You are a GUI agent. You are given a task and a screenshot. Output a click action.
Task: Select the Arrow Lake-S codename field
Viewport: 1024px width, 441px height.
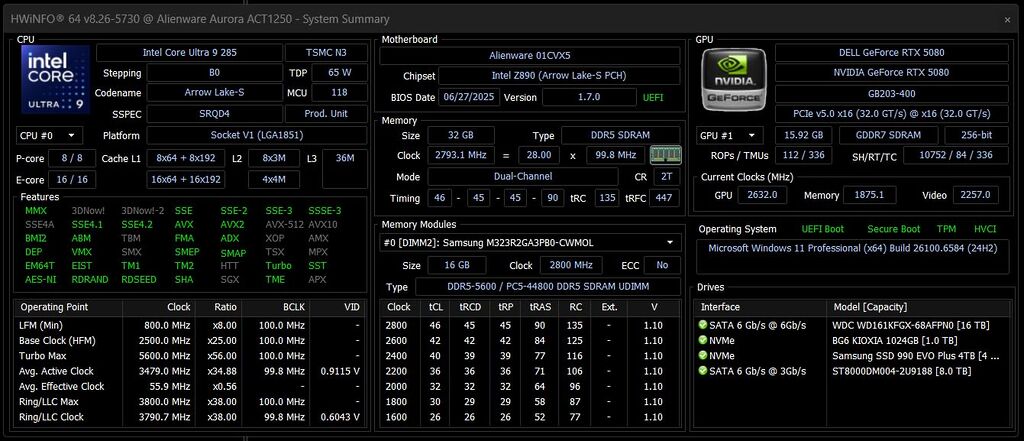click(214, 92)
